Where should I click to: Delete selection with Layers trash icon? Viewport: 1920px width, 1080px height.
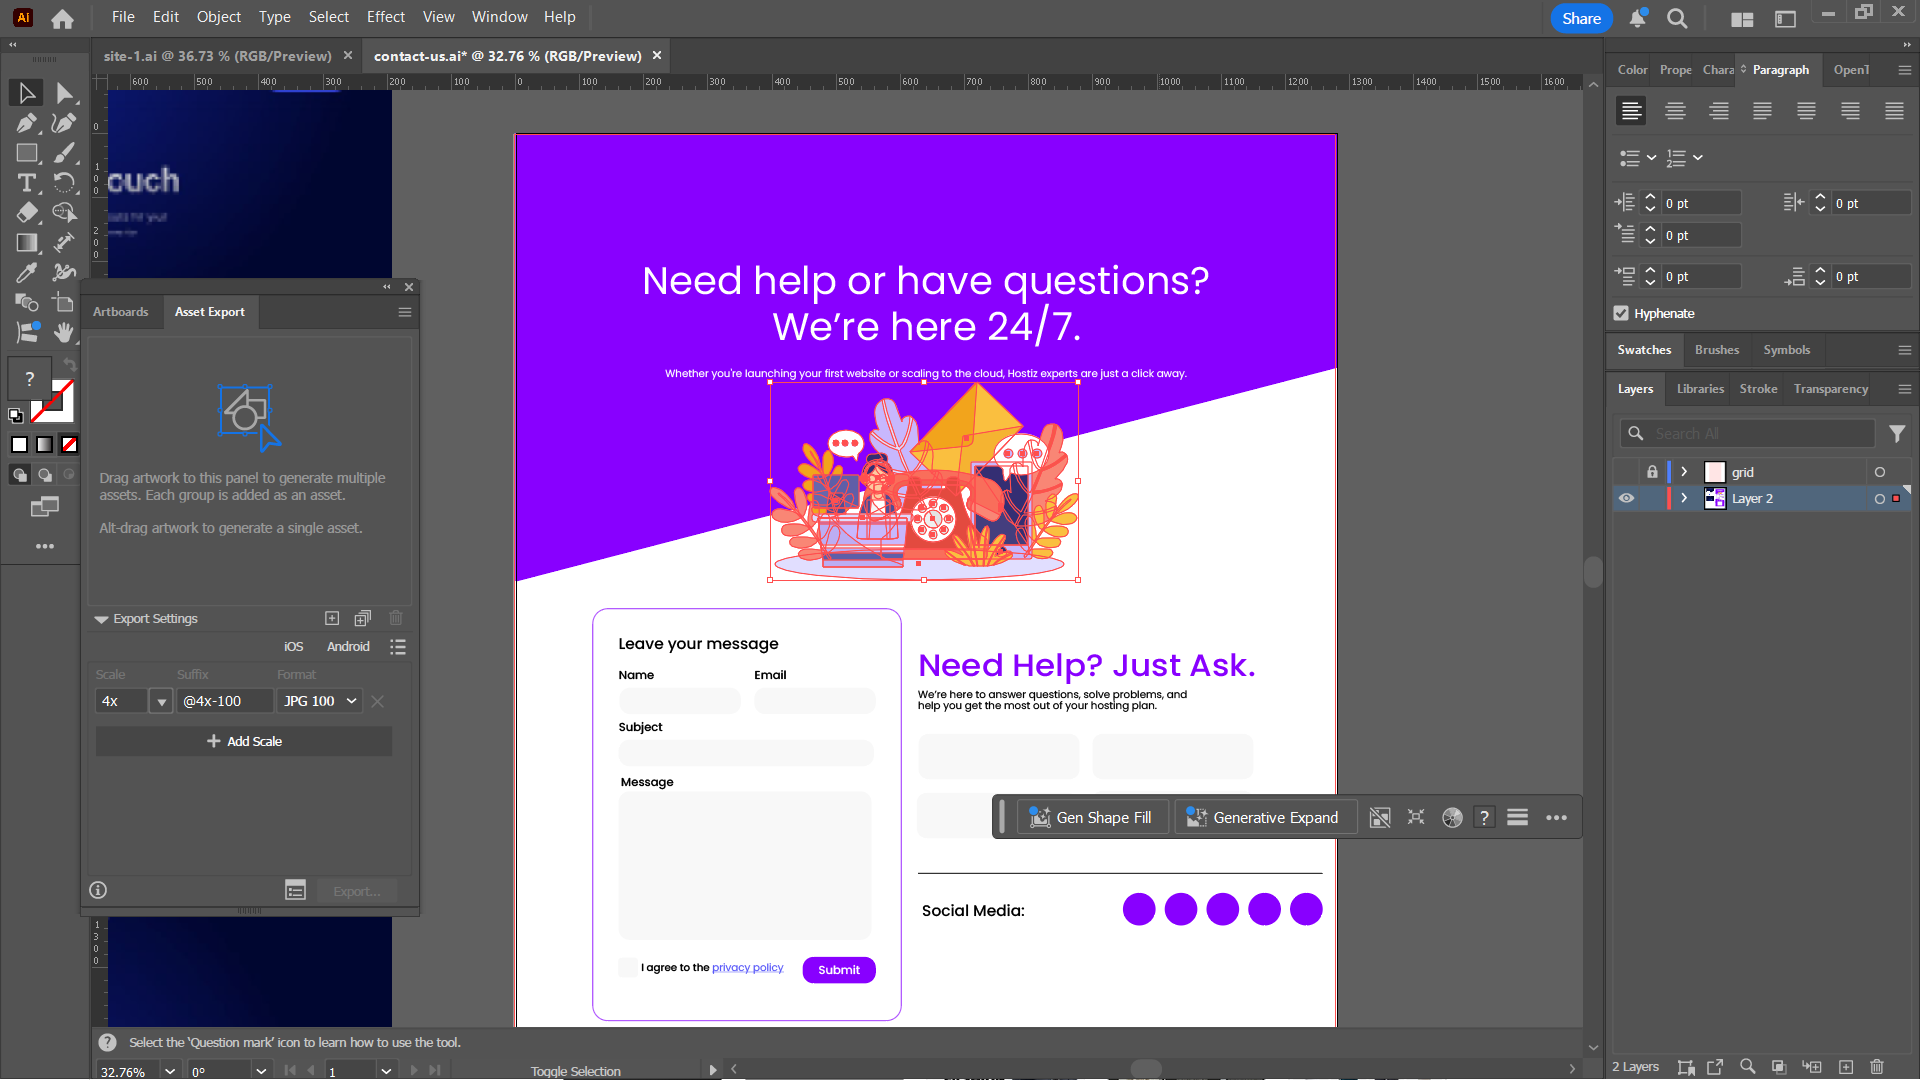[1877, 1067]
